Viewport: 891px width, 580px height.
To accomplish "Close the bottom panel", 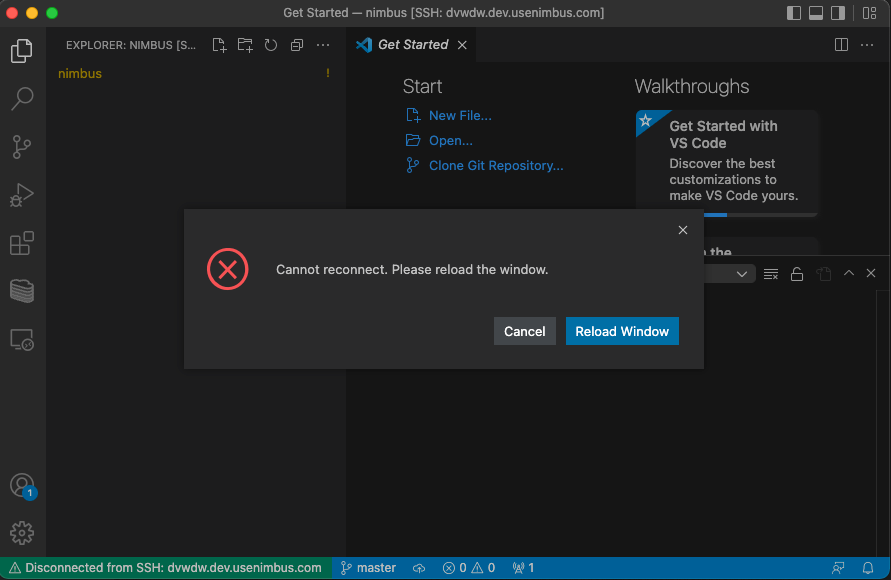I will click(871, 273).
